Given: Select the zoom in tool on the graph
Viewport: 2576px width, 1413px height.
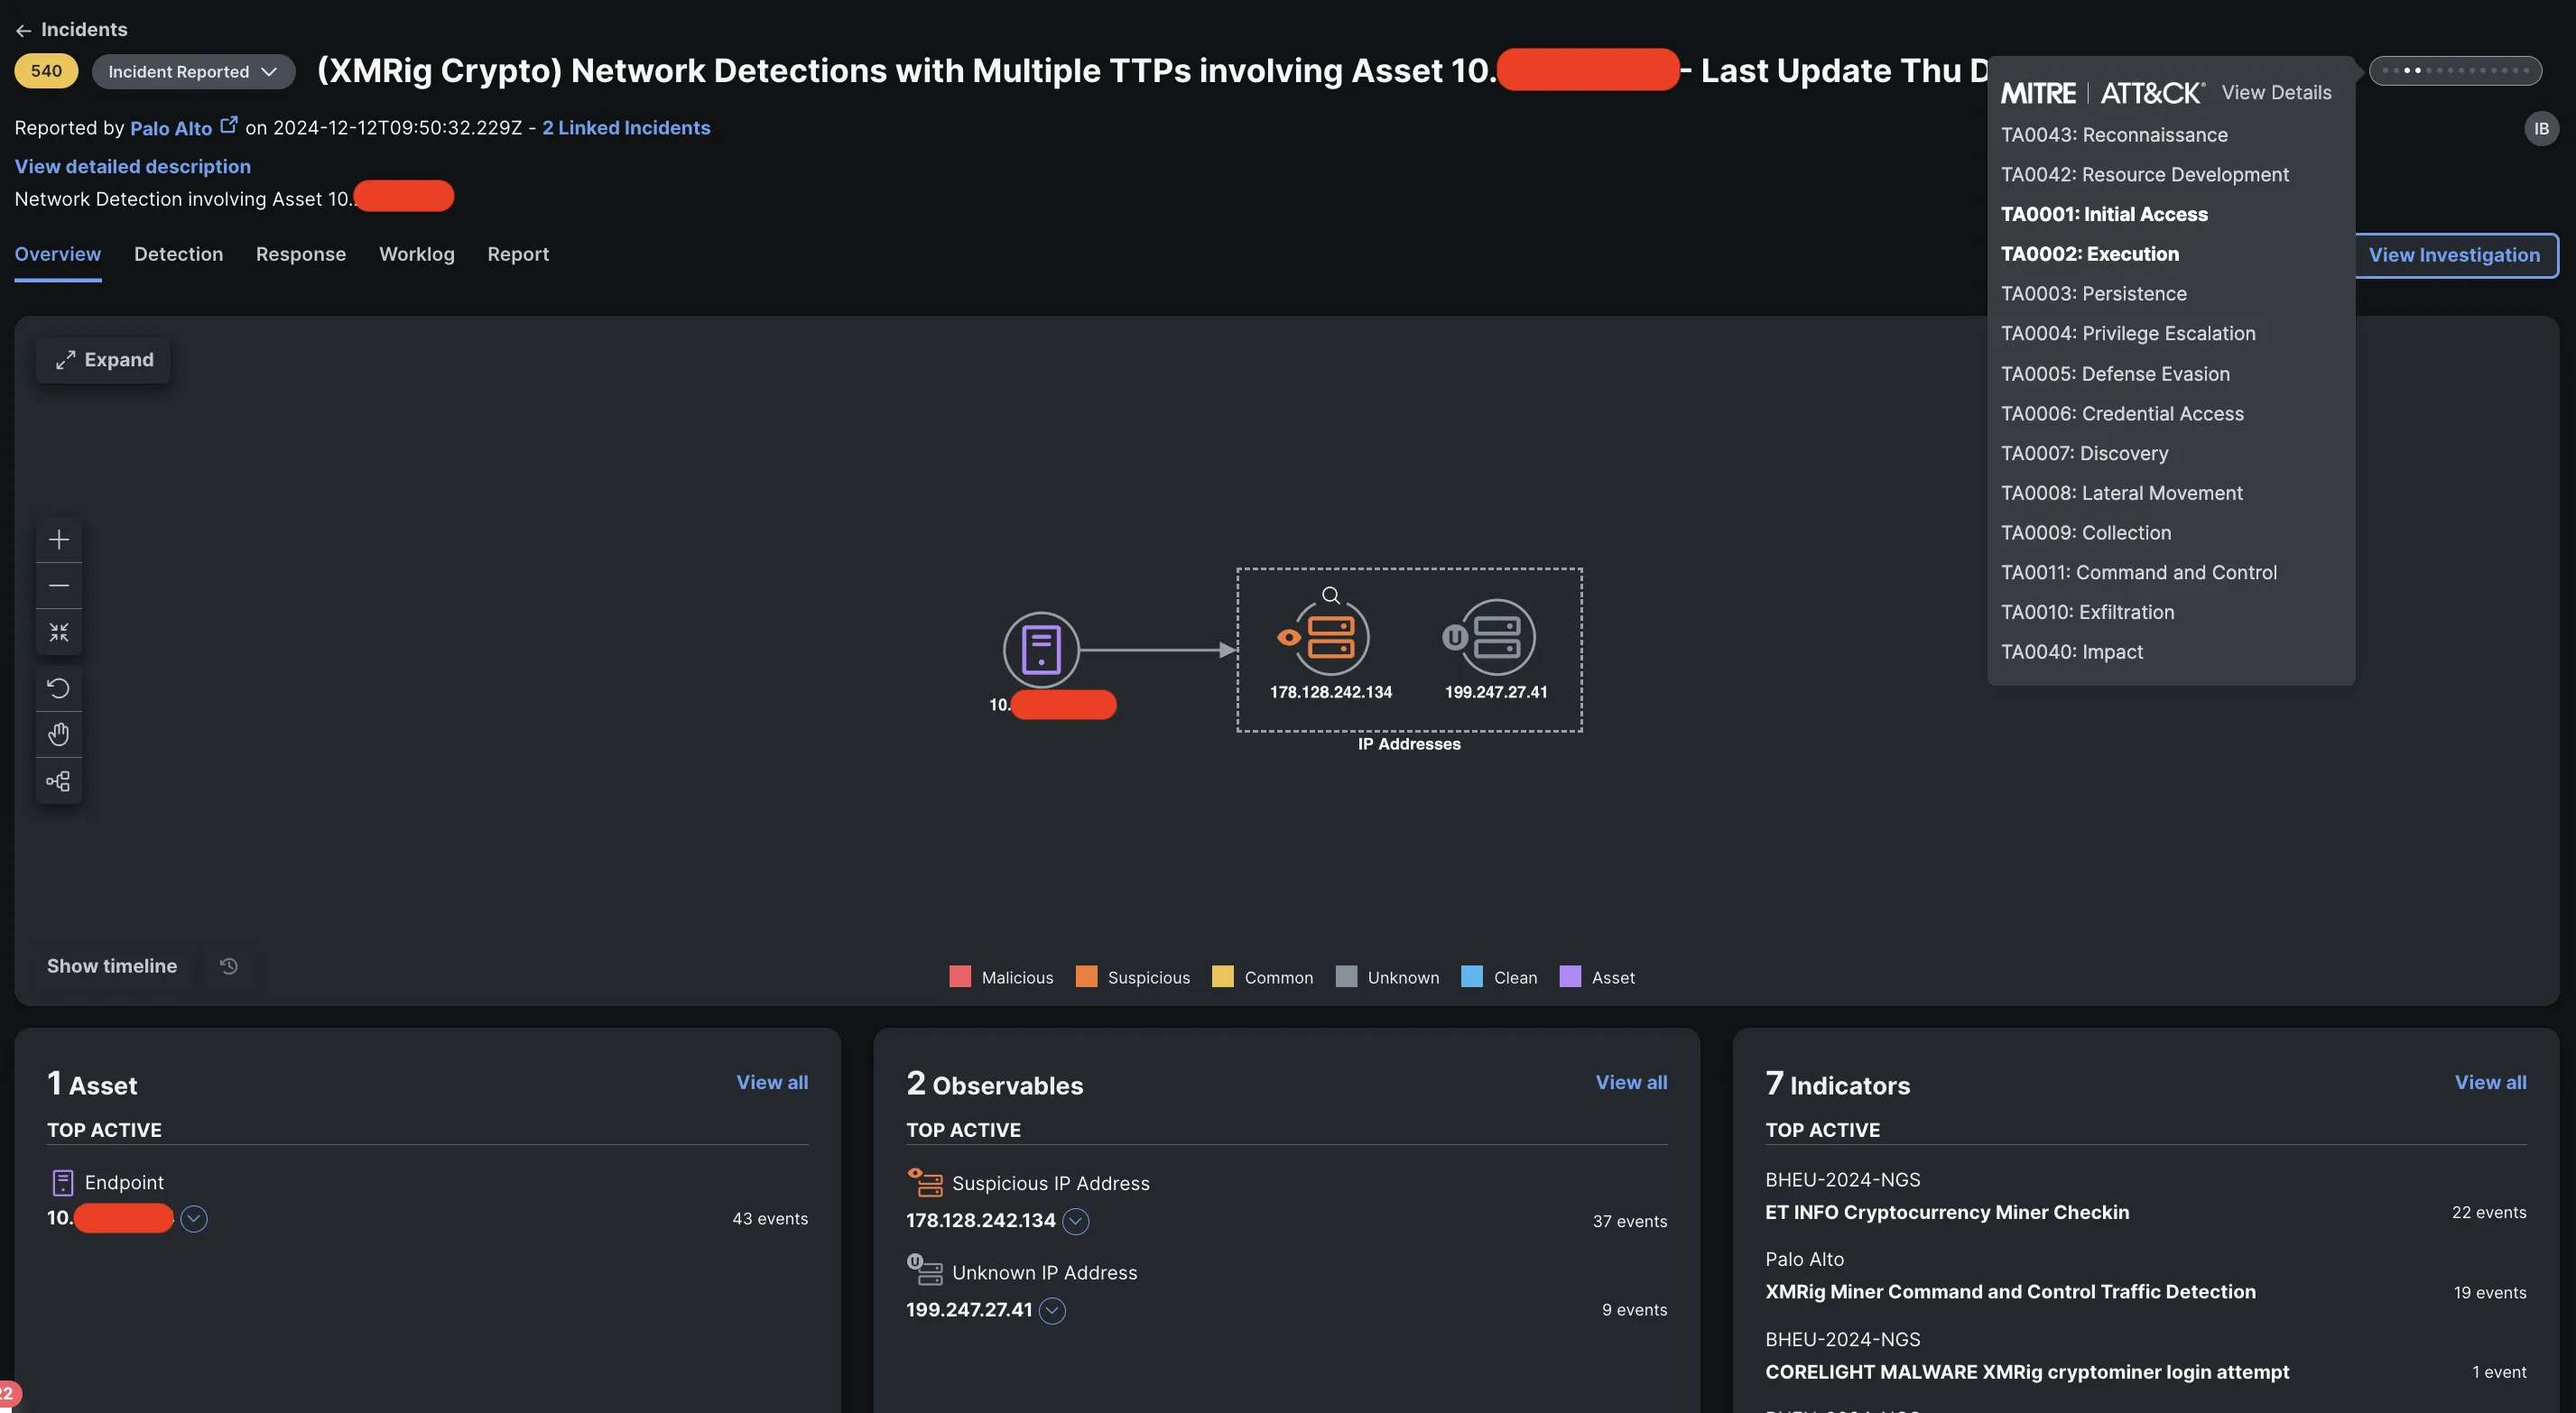Looking at the screenshot, I should (x=59, y=539).
